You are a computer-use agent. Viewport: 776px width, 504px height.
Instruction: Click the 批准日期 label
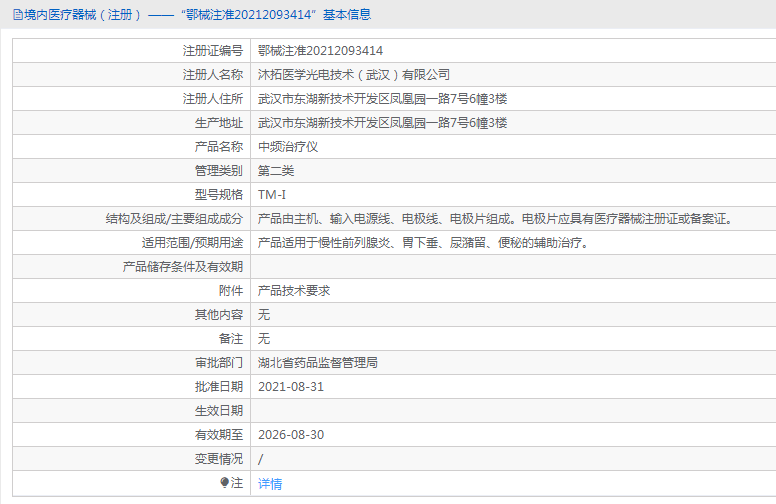[219, 387]
